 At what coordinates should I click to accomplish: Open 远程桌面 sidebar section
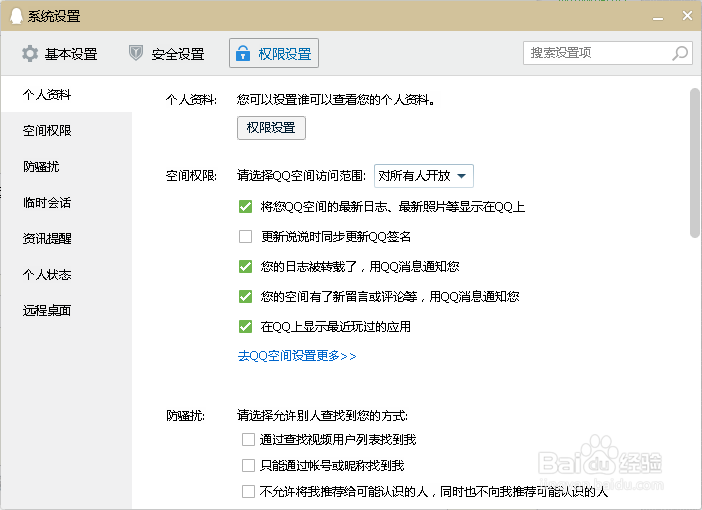[x=66, y=310]
